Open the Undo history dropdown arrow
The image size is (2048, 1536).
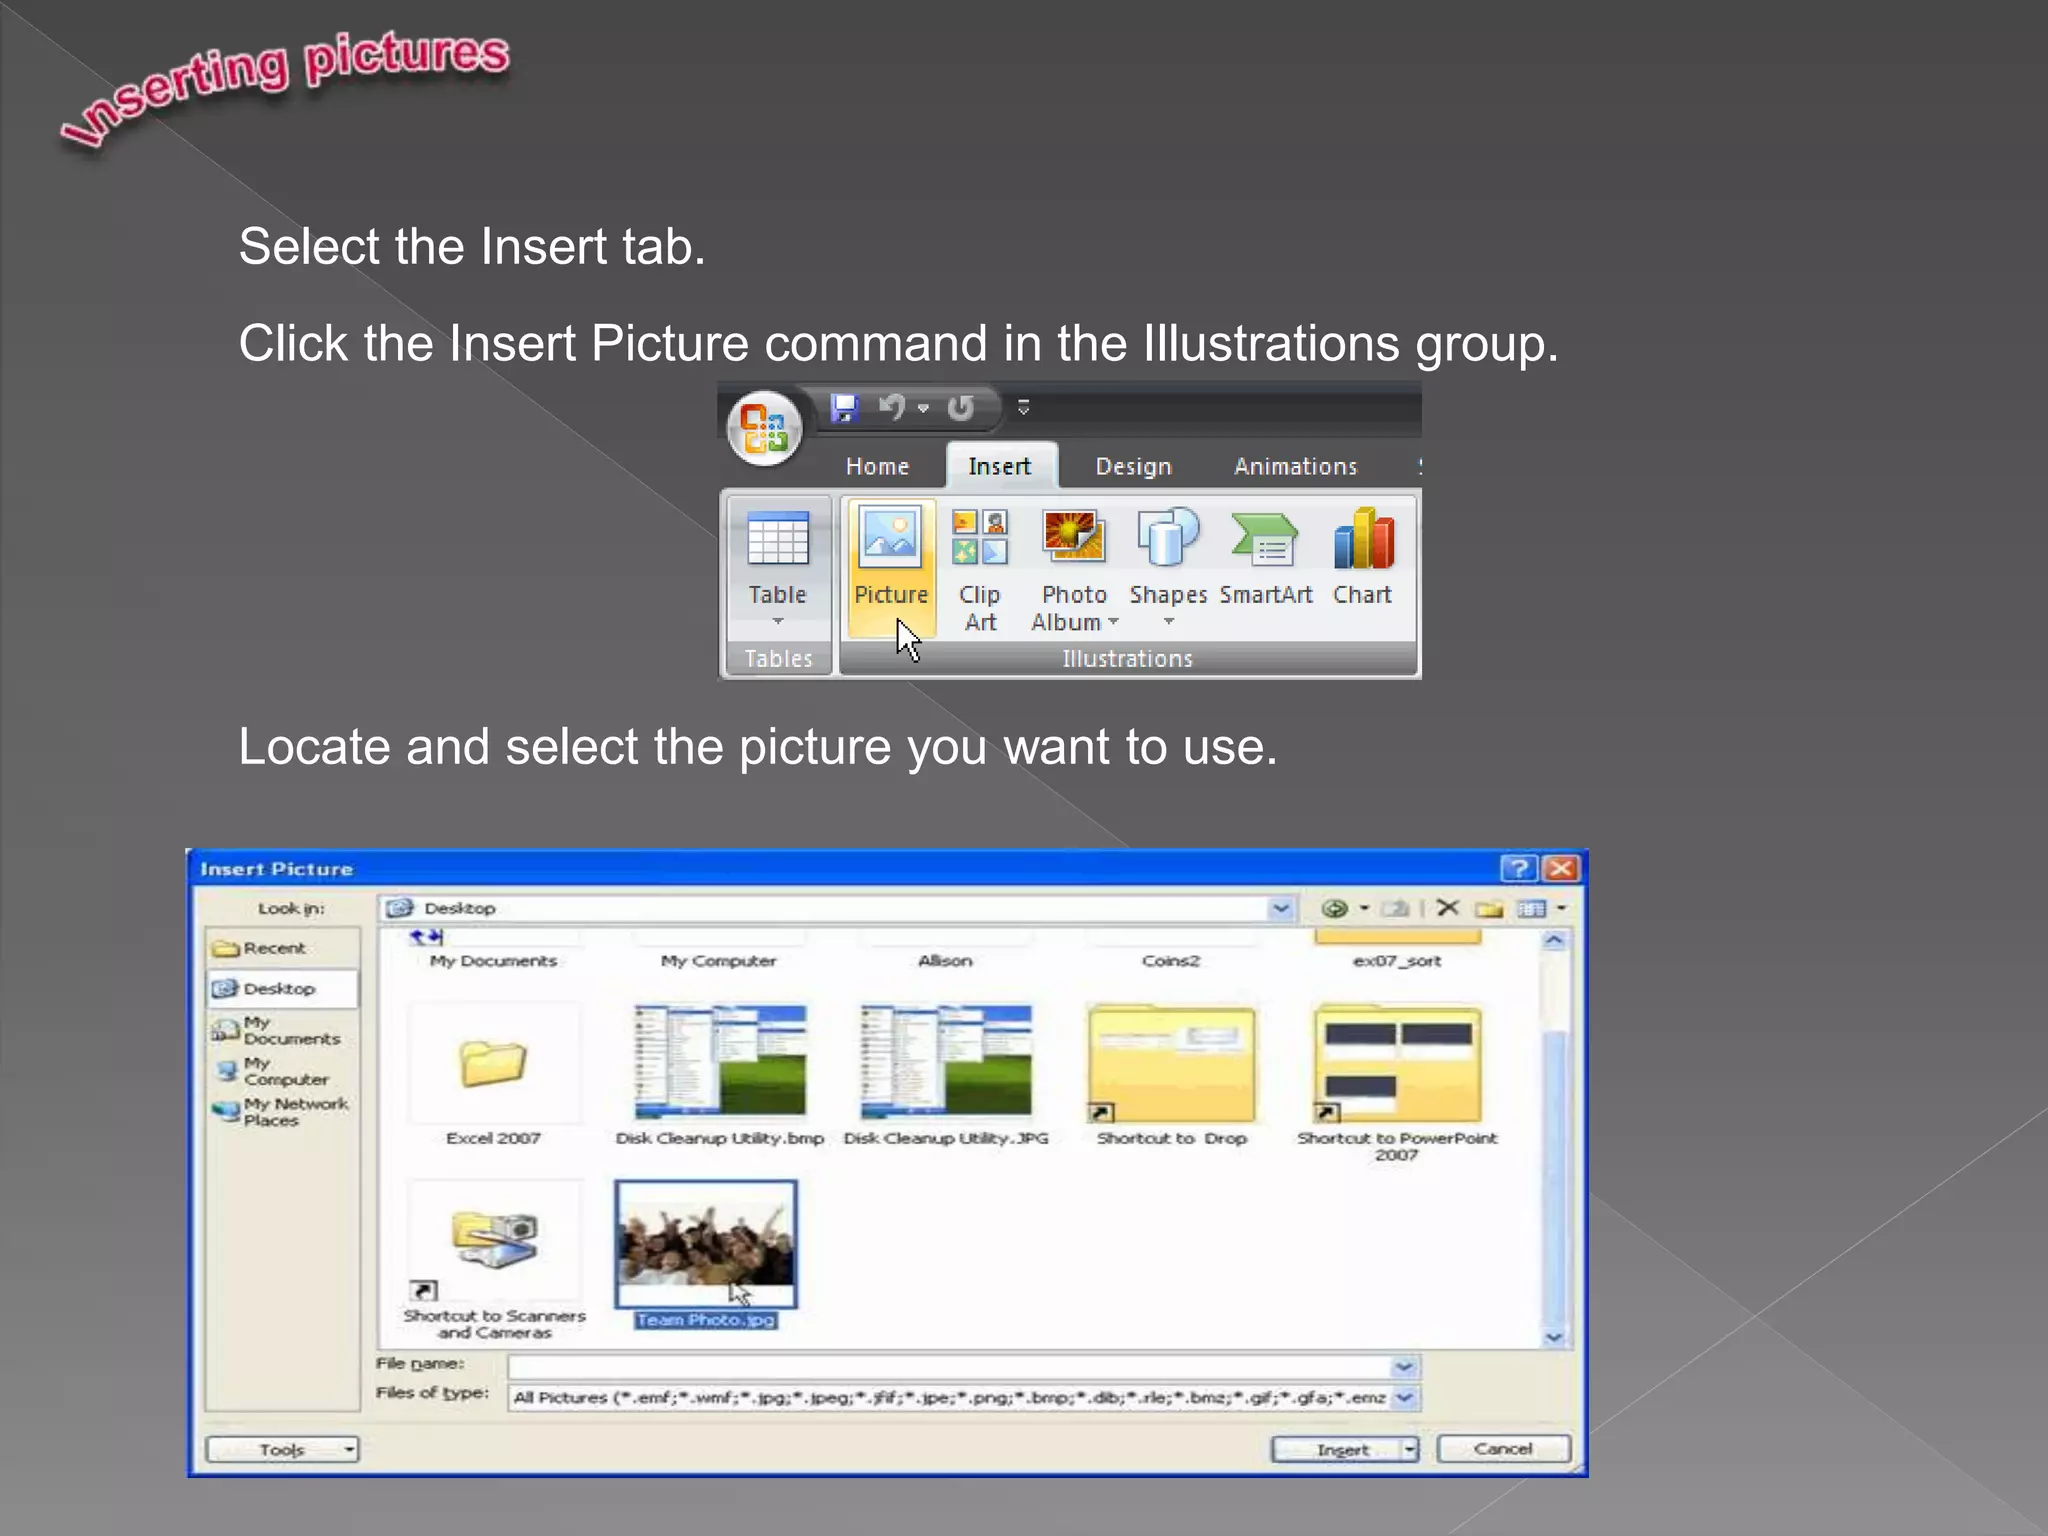click(x=923, y=408)
